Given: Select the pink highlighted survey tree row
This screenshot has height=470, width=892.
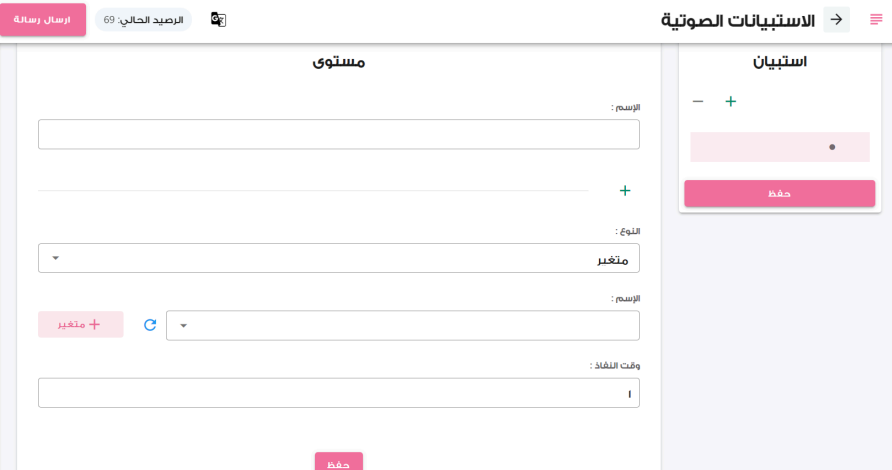Looking at the screenshot, I should pyautogui.click(x=780, y=147).
